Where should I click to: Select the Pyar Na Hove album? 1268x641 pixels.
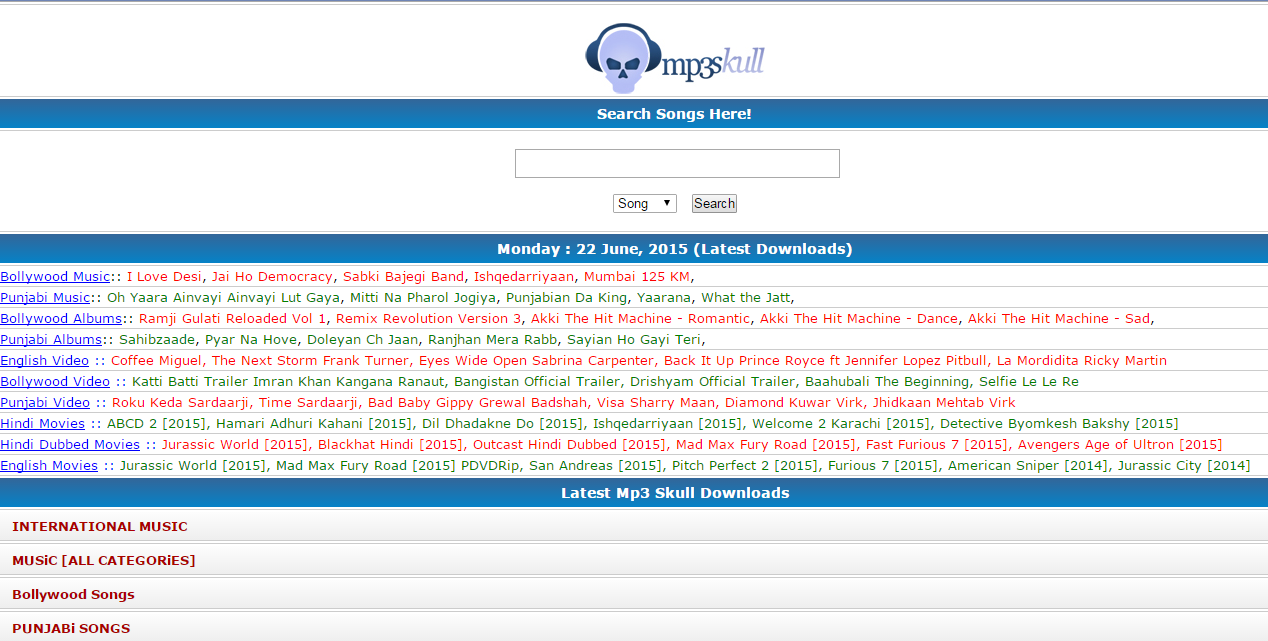[x=251, y=339]
